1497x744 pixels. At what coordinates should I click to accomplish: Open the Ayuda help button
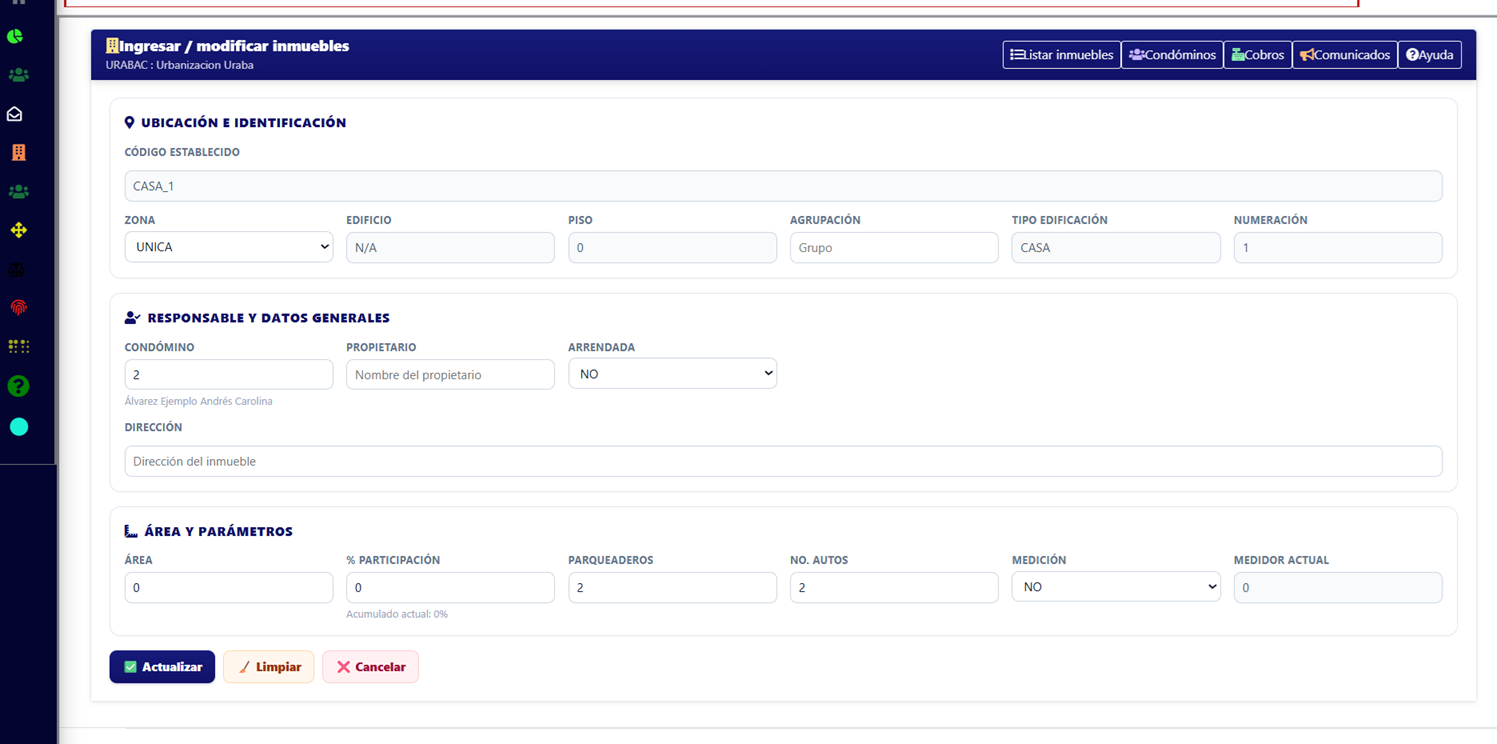[1430, 55]
